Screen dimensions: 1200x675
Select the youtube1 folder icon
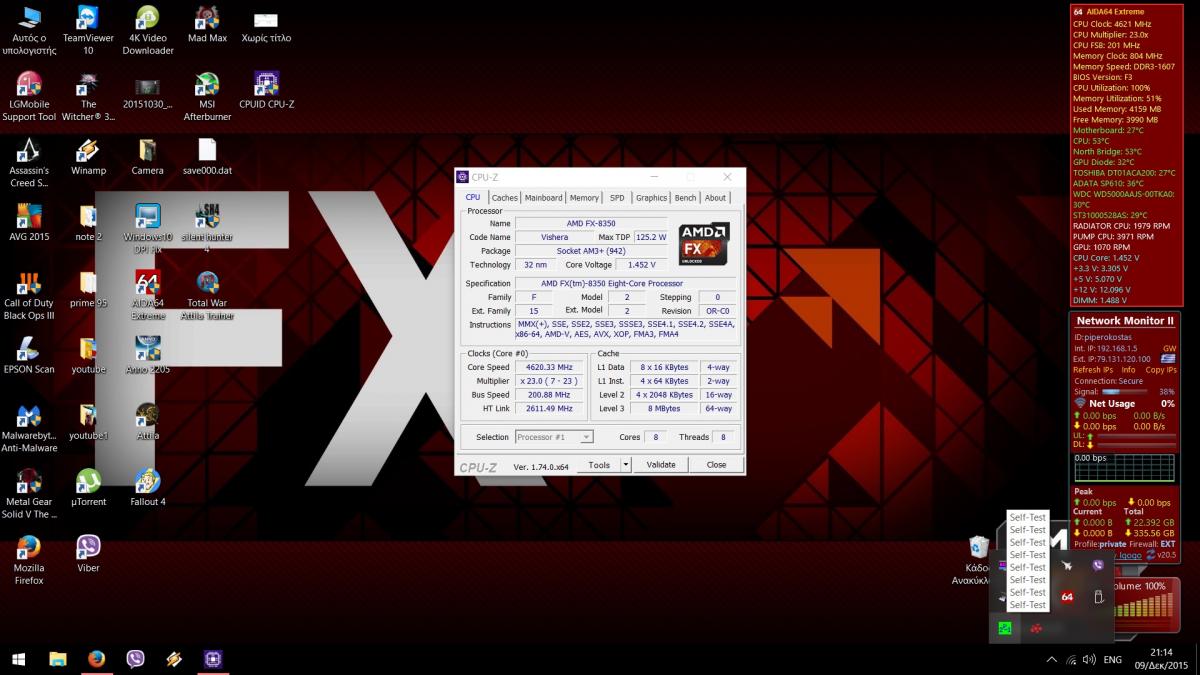[x=88, y=420]
